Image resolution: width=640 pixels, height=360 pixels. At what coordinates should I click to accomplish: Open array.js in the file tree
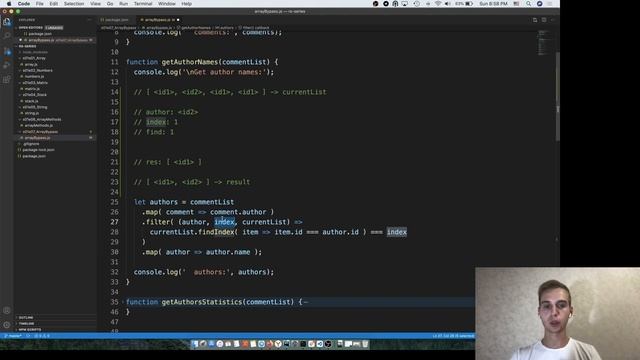31,64
